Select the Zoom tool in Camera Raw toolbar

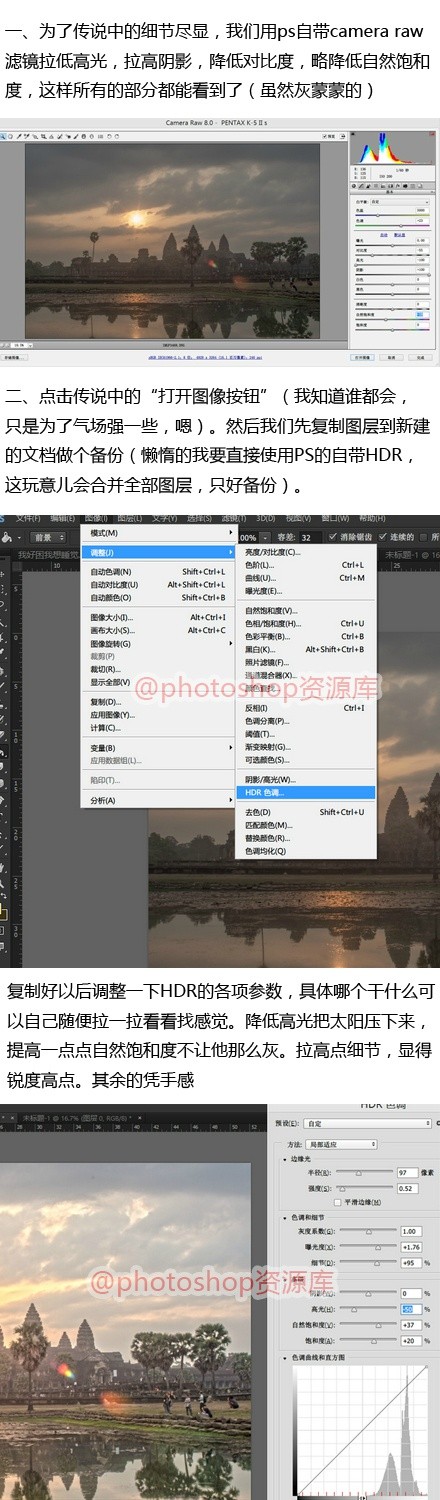3,136
